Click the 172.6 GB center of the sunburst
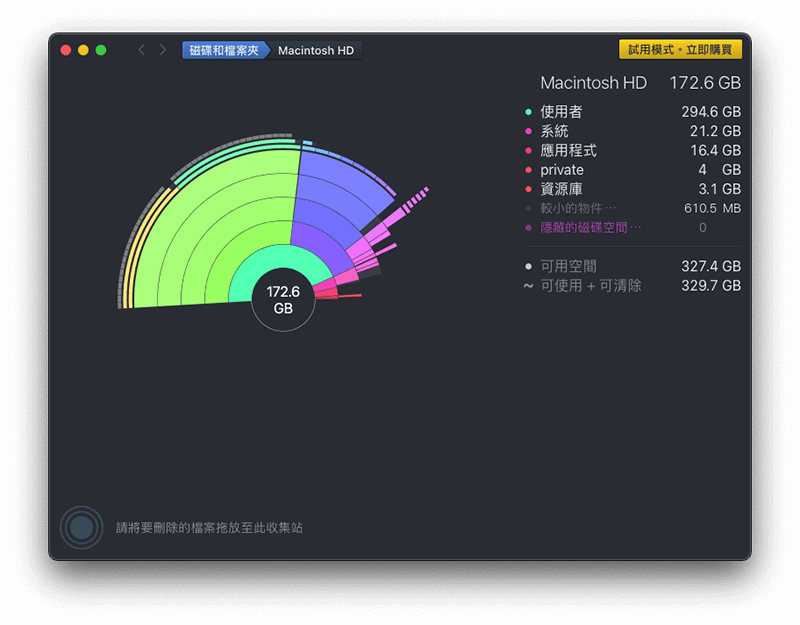 (283, 300)
